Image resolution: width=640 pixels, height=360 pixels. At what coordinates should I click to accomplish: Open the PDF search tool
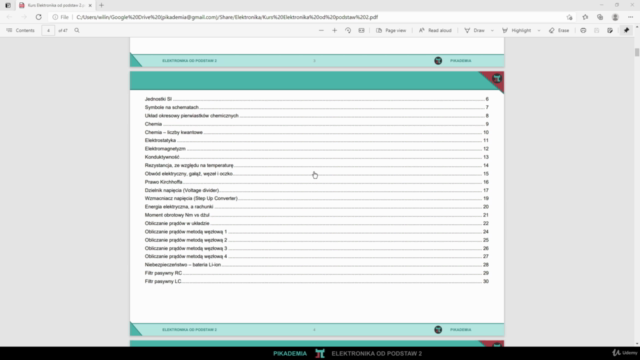pyautogui.click(x=77, y=30)
